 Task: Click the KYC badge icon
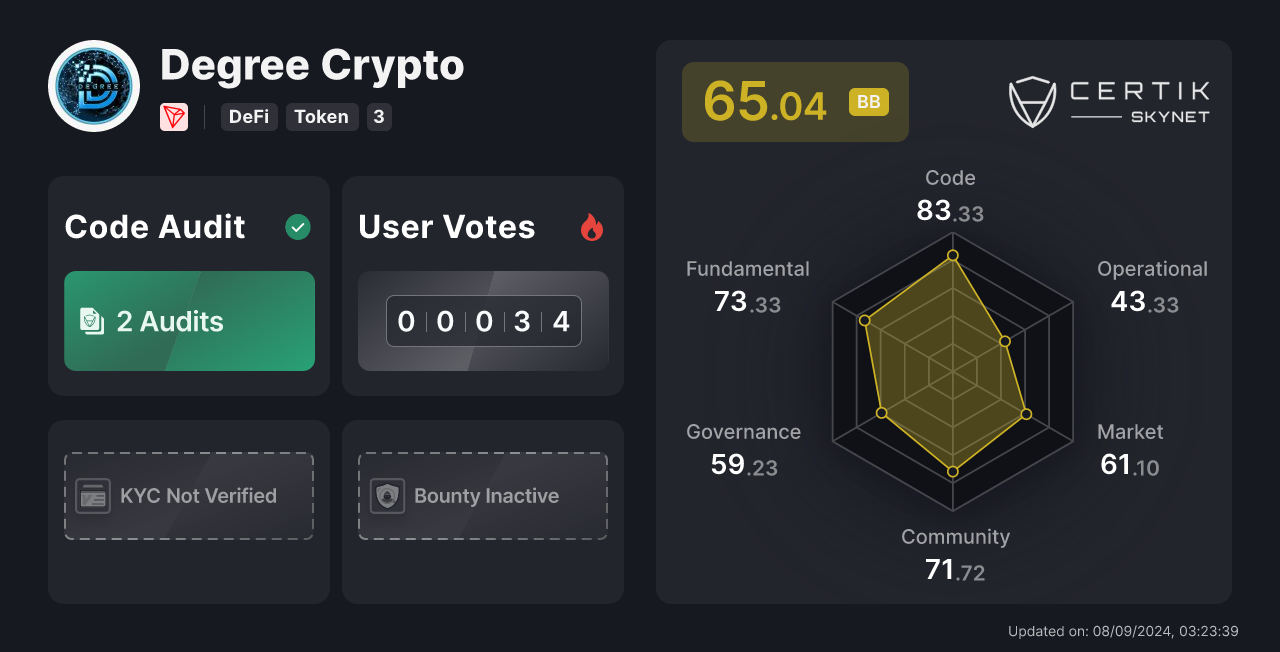(93, 495)
